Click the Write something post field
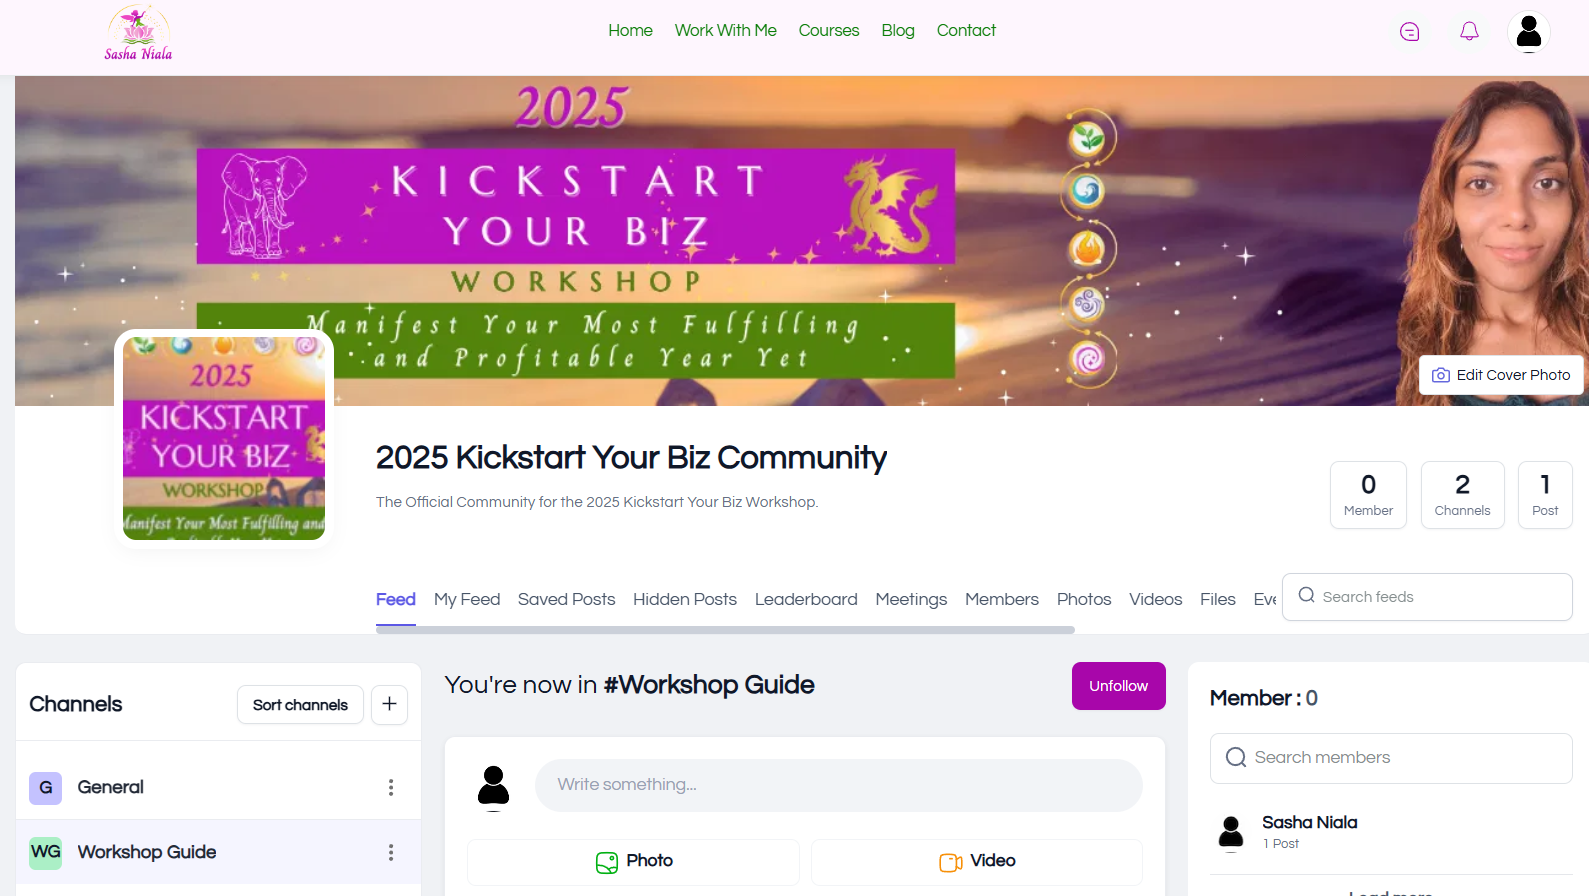Image resolution: width=1589 pixels, height=896 pixels. click(x=838, y=785)
